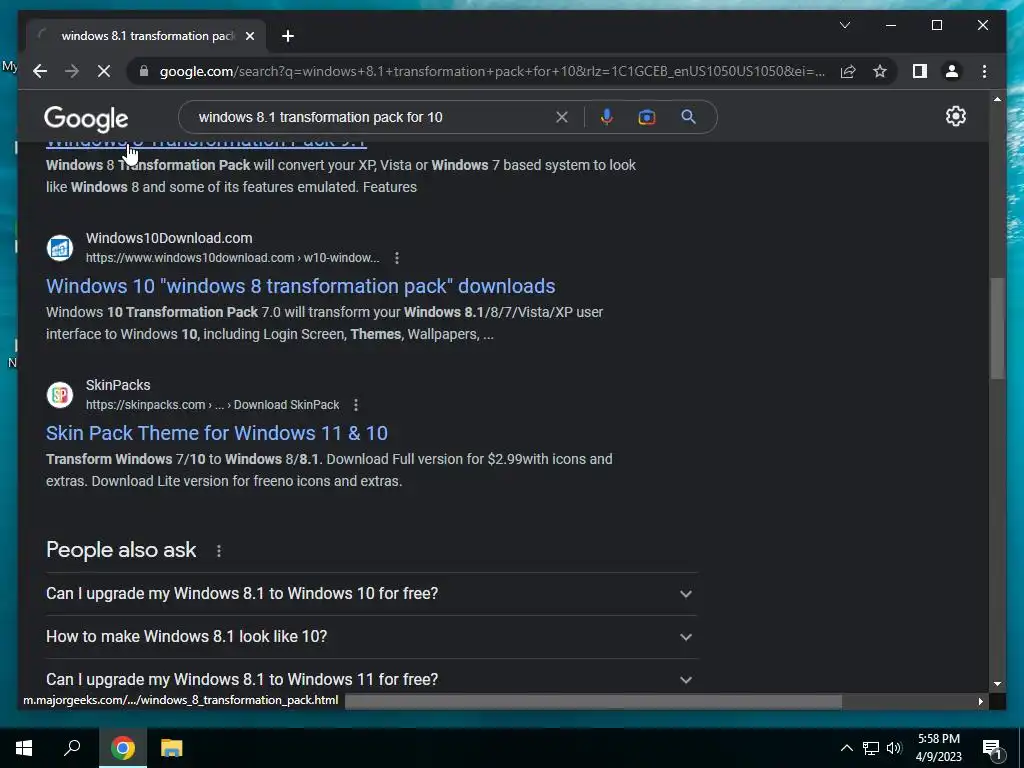Open a new tab
Image resolution: width=1024 pixels, height=768 pixels.
pos(288,36)
